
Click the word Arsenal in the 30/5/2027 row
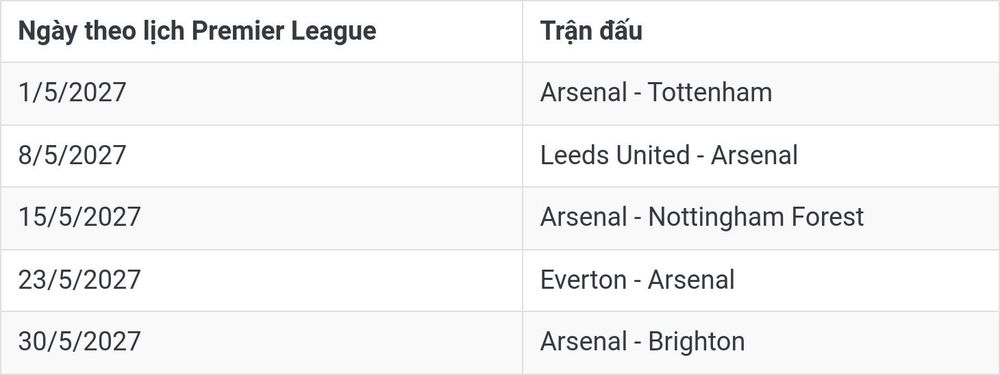pos(584,342)
